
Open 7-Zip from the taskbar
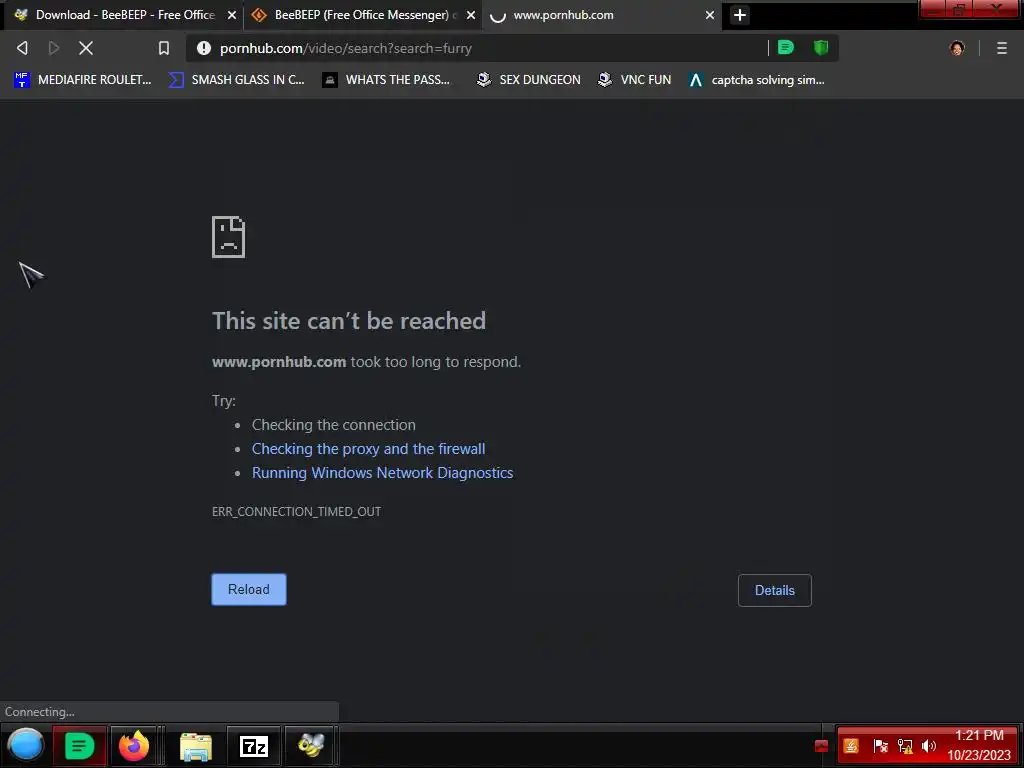coord(254,746)
